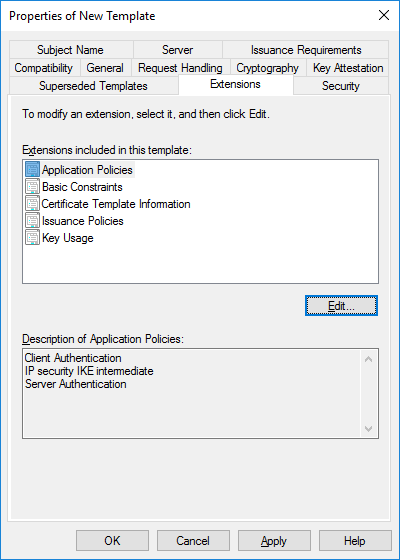This screenshot has width=400, height=560.
Task: Click the description box scroll down arrow
Action: 369,428
